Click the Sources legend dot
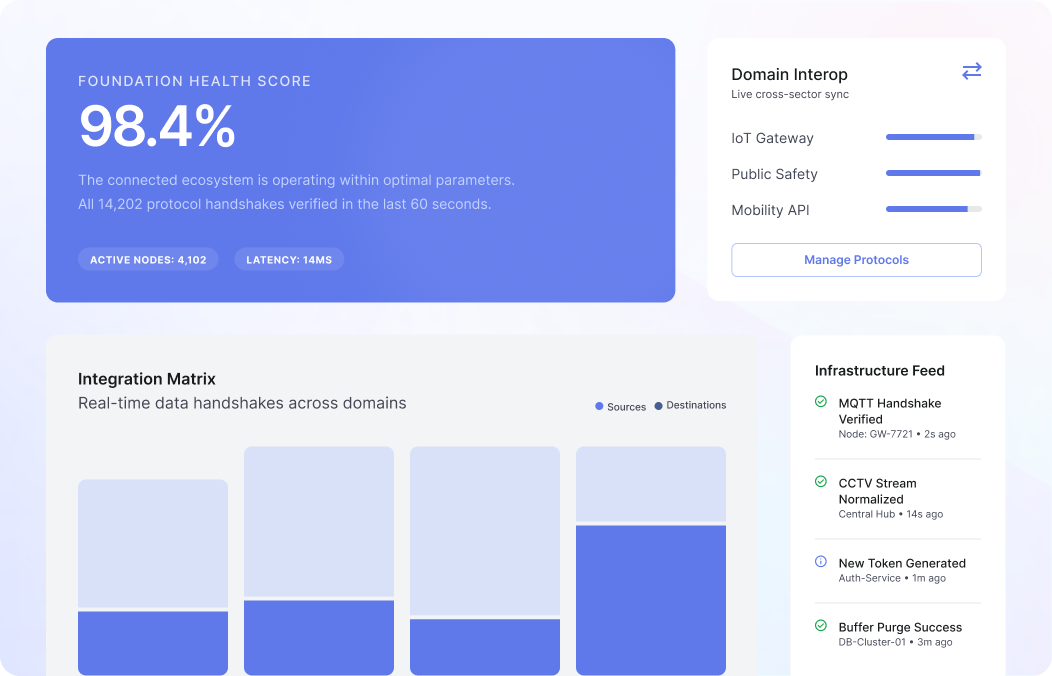The height and width of the screenshot is (676, 1052). (x=599, y=406)
